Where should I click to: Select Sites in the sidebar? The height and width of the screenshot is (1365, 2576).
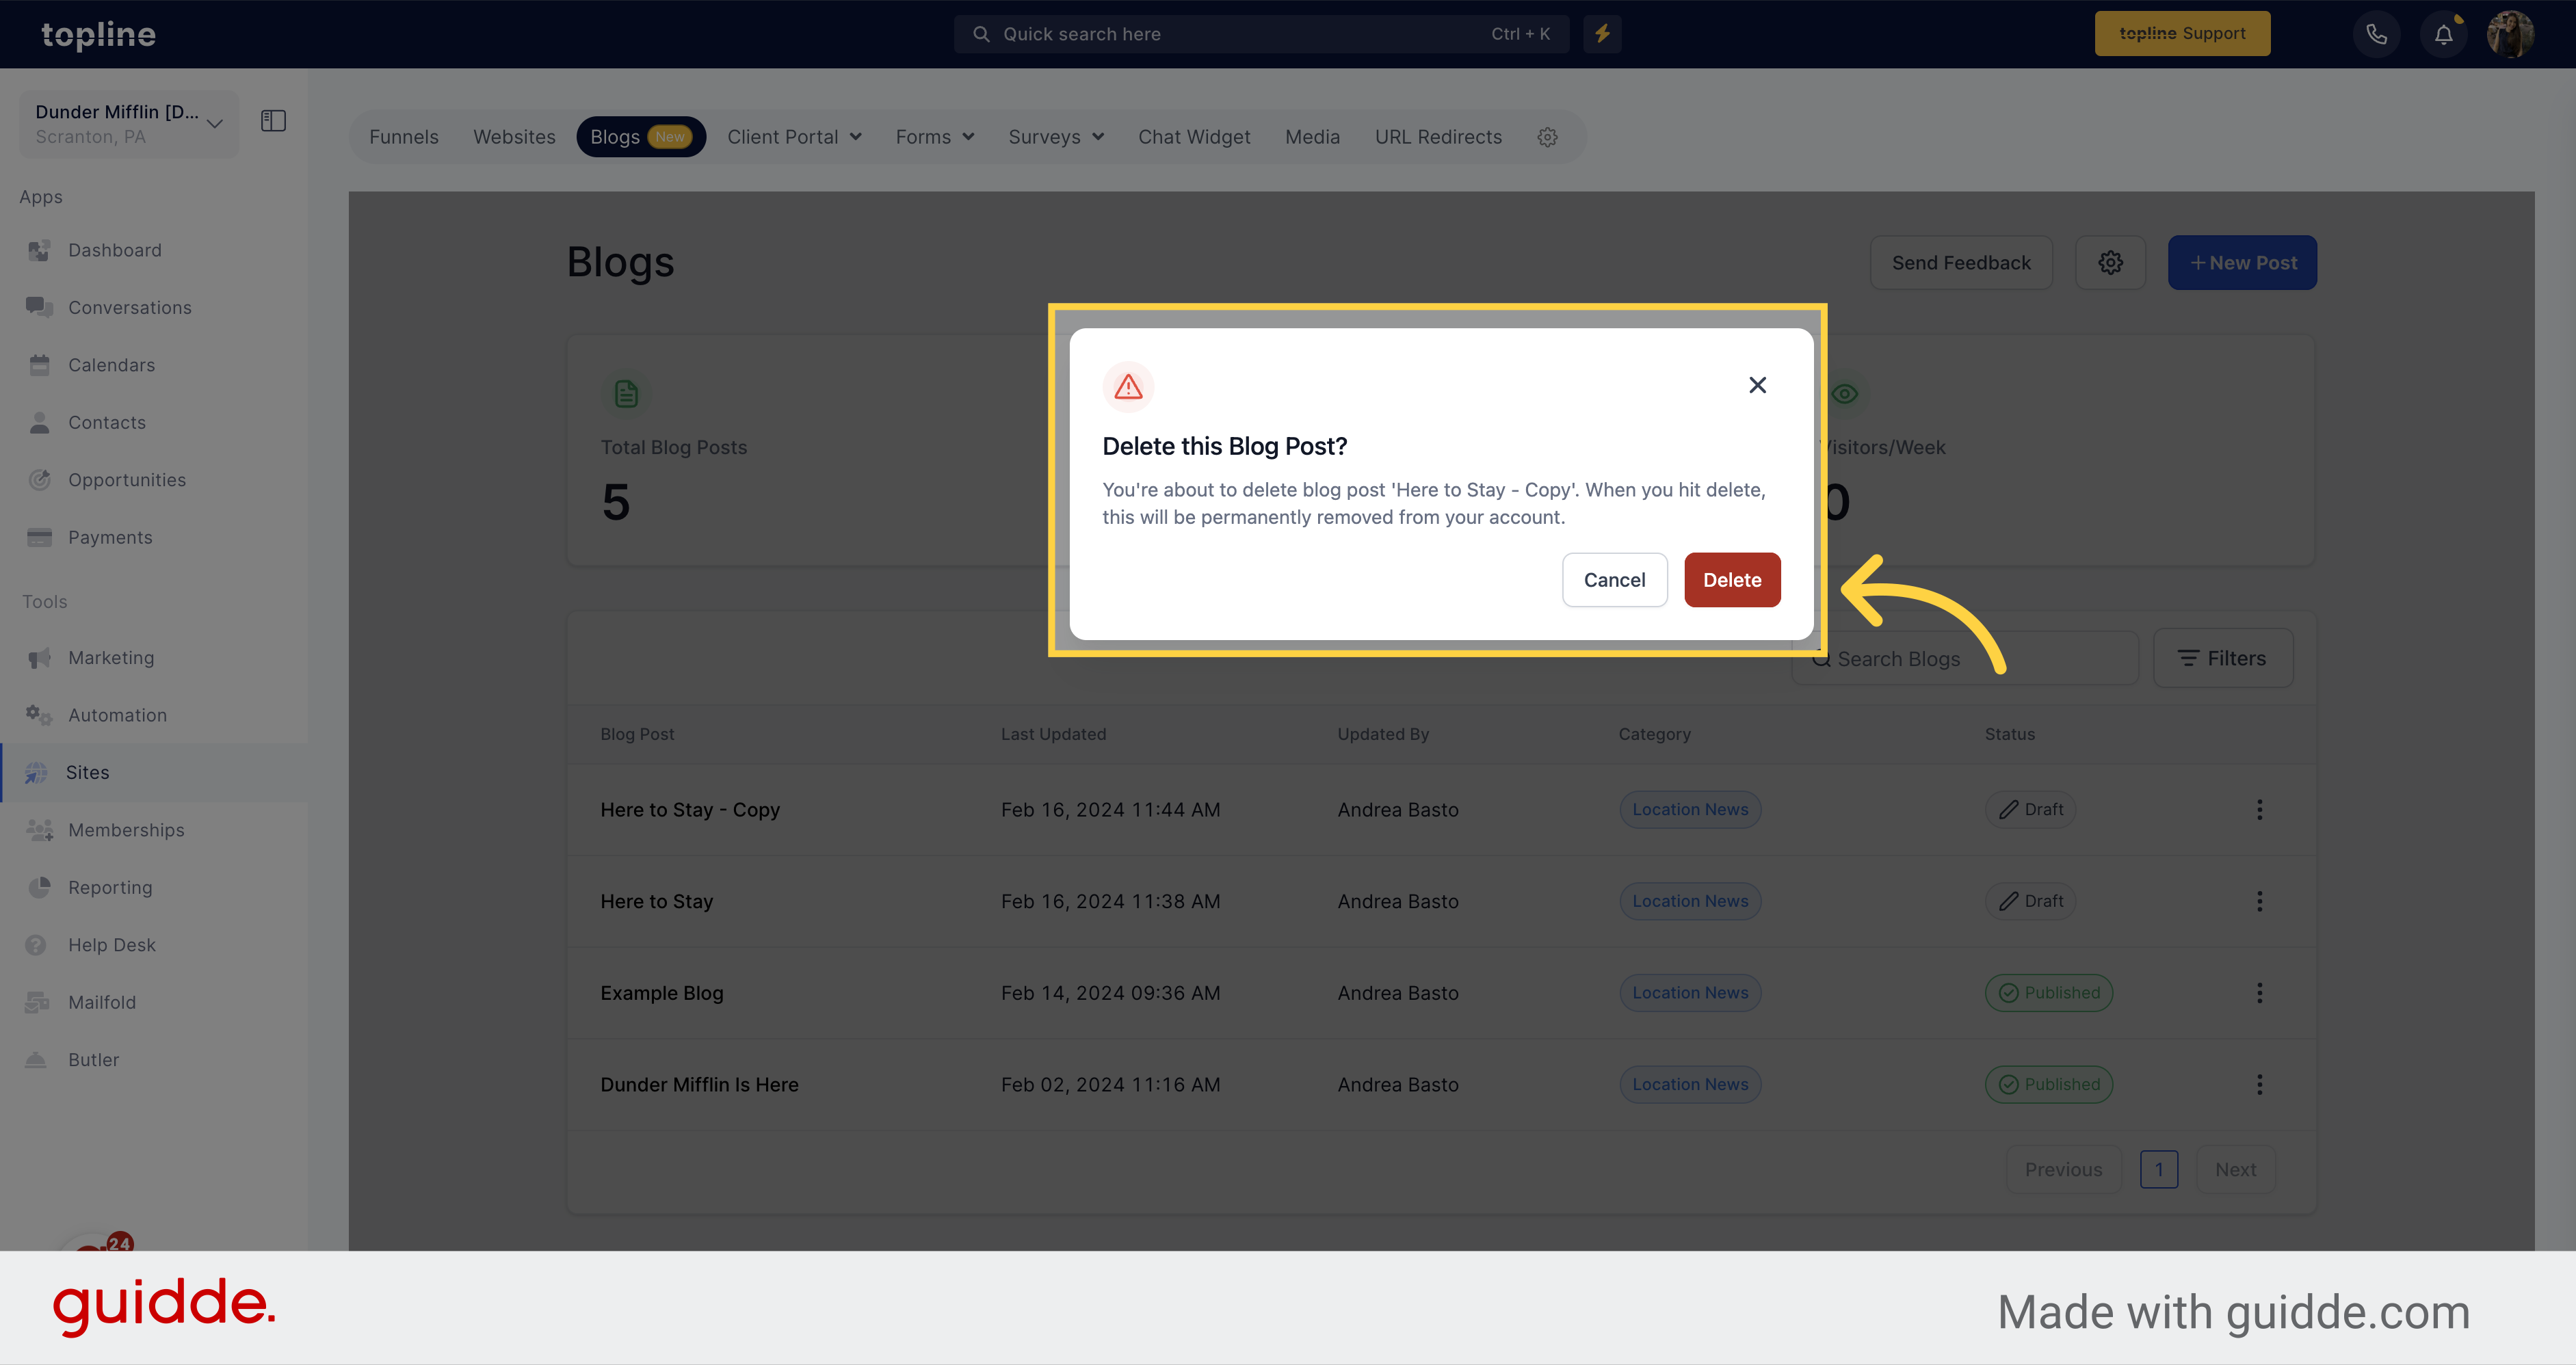87,773
